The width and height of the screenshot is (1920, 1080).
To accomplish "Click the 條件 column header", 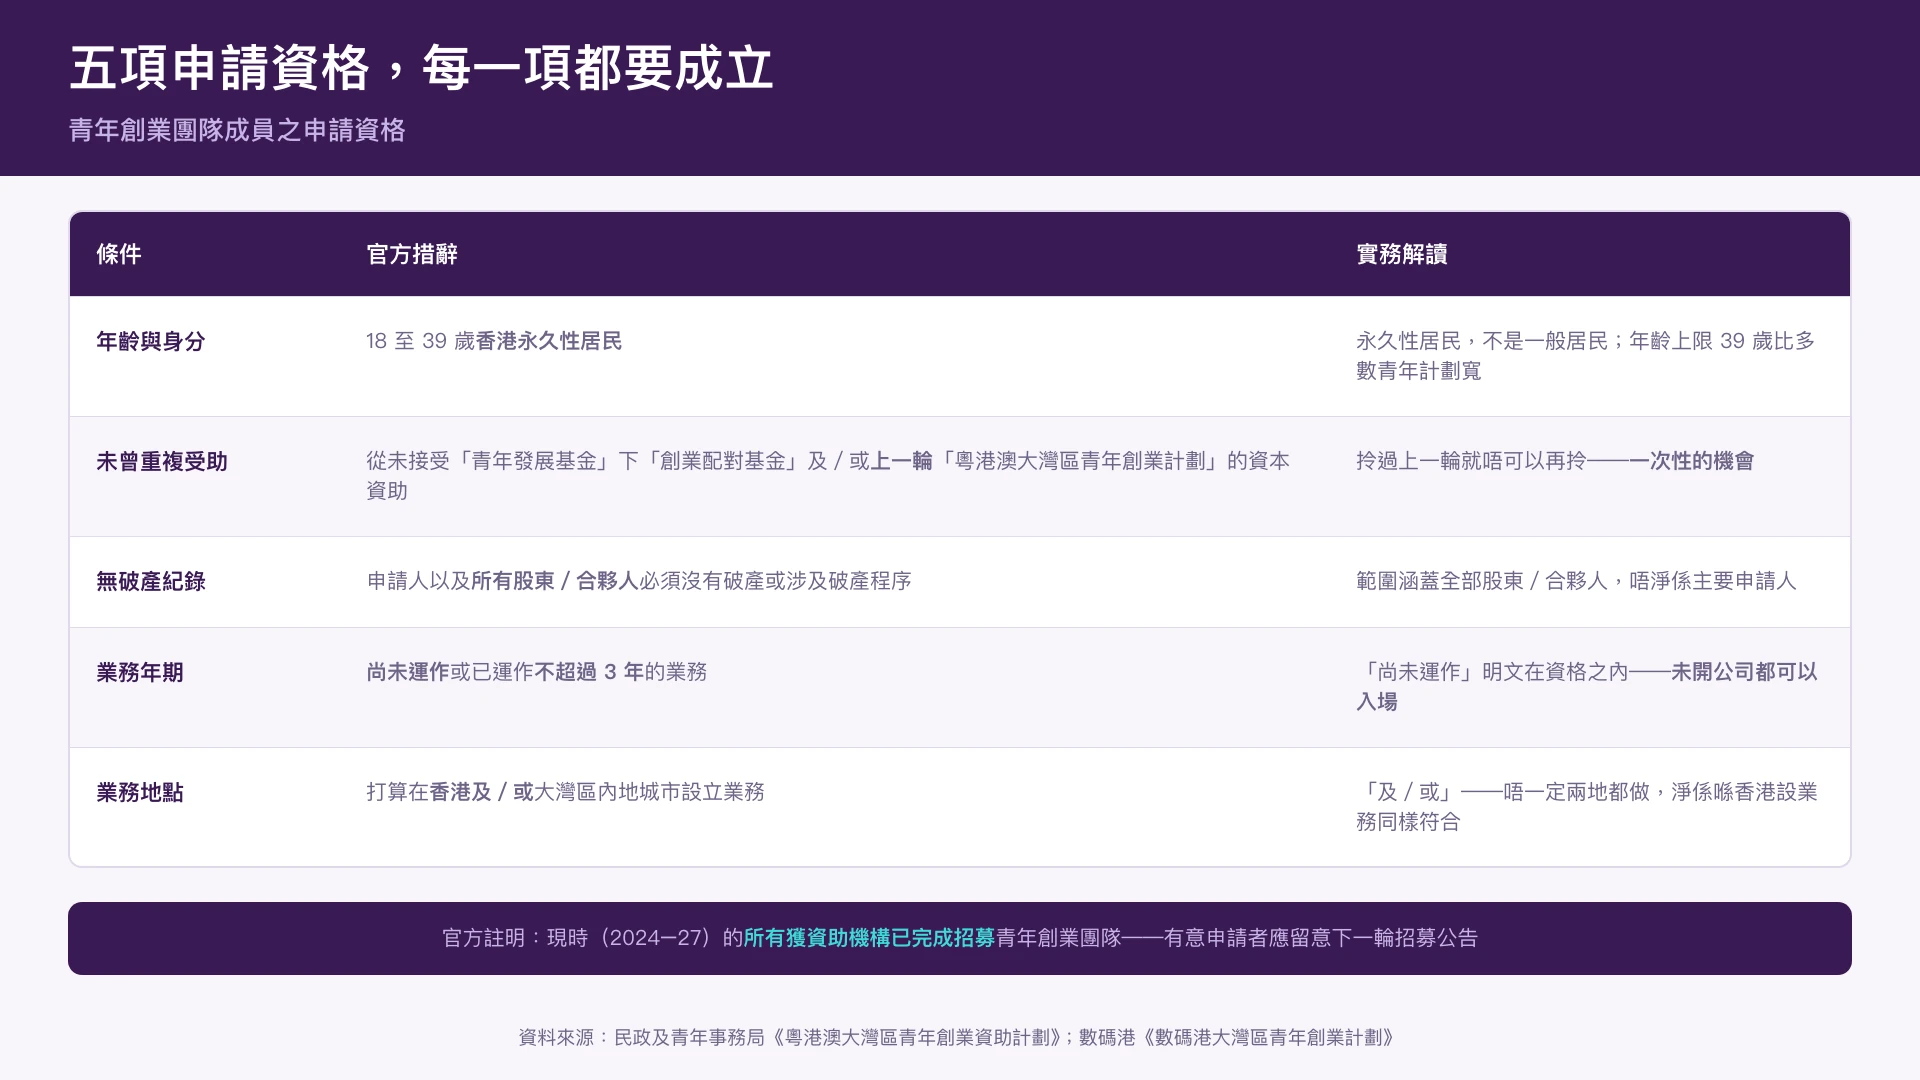I will tap(118, 254).
